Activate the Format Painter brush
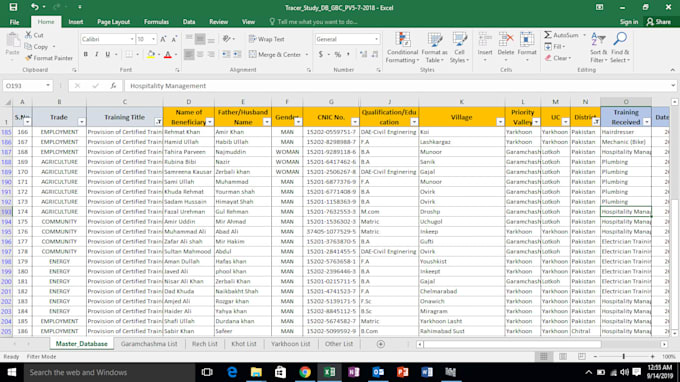The image size is (680, 382). [49, 58]
